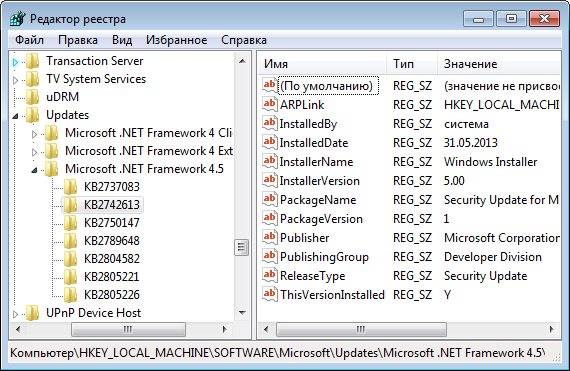Click the string icon of Publisher

pos(269,237)
